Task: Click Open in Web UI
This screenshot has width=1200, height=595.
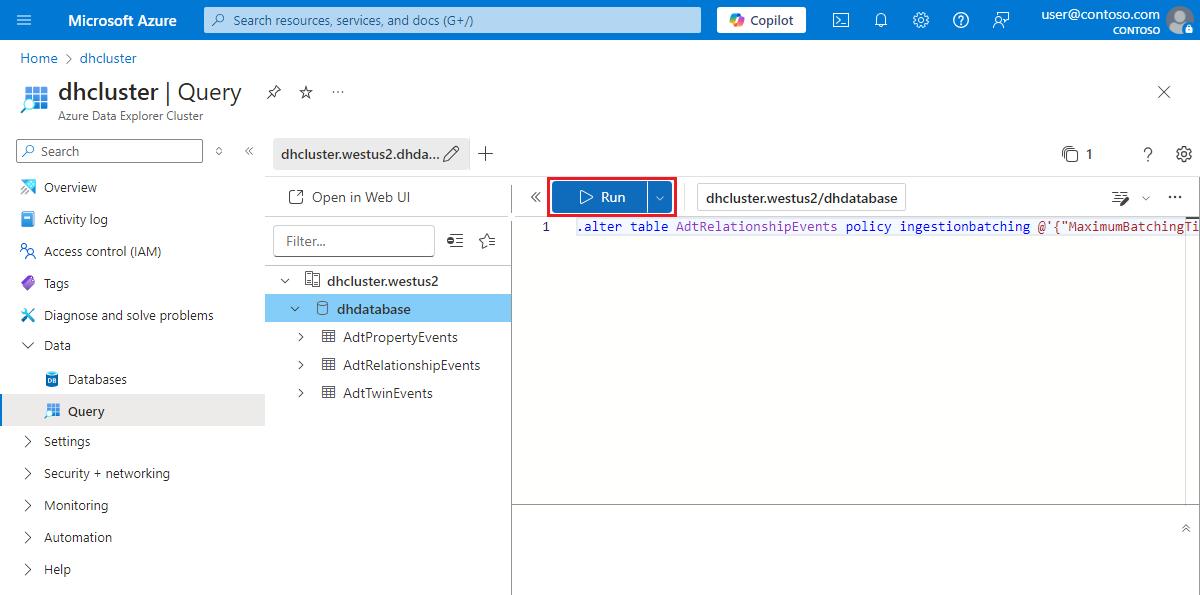Action: [349, 197]
